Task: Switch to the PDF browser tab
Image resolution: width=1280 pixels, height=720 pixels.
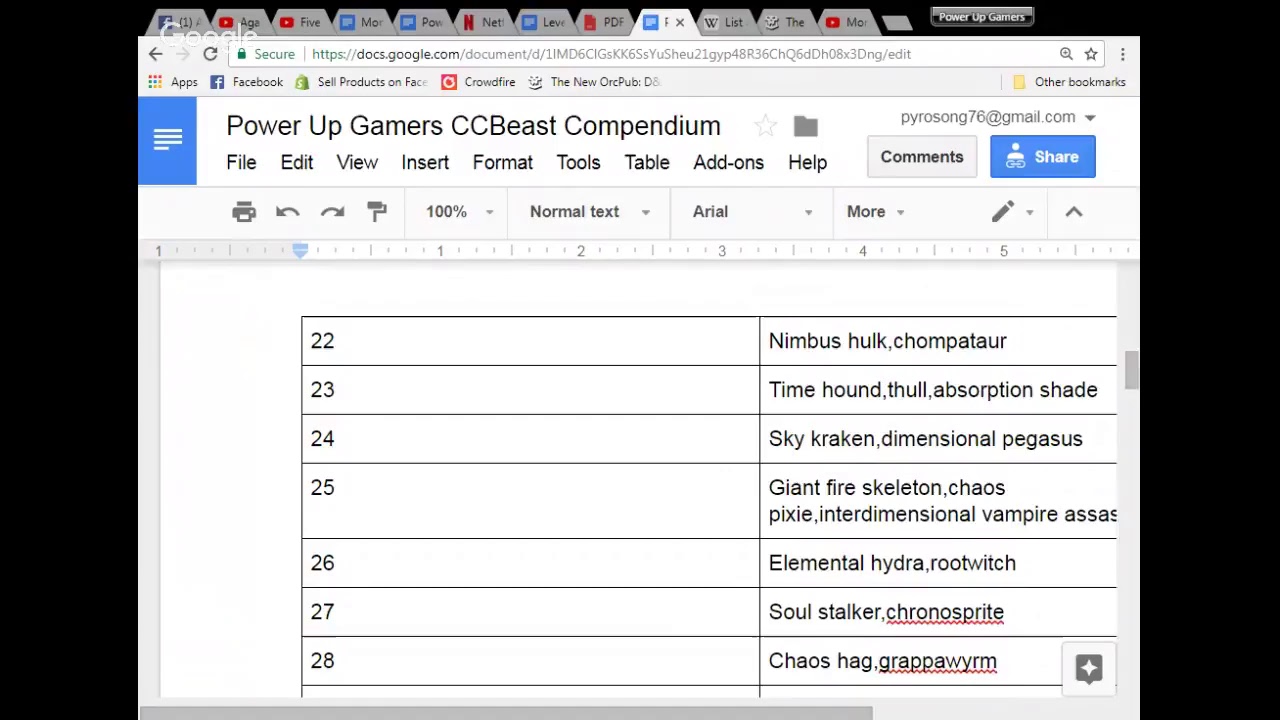Action: pyautogui.click(x=605, y=22)
